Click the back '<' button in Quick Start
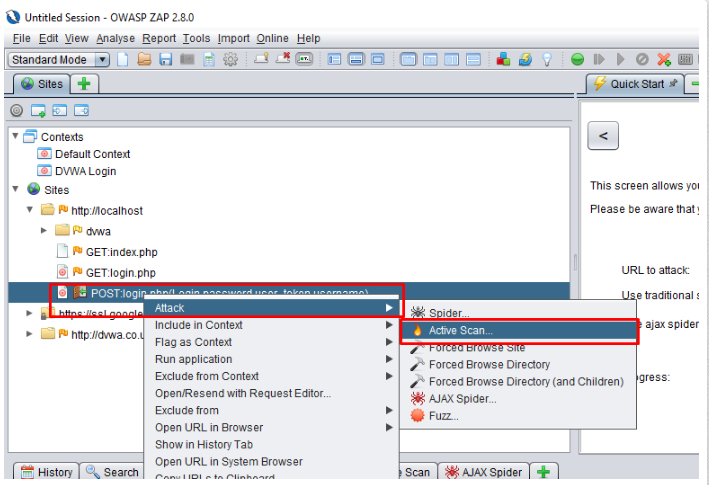This screenshot has height=485, width=709. [603, 136]
